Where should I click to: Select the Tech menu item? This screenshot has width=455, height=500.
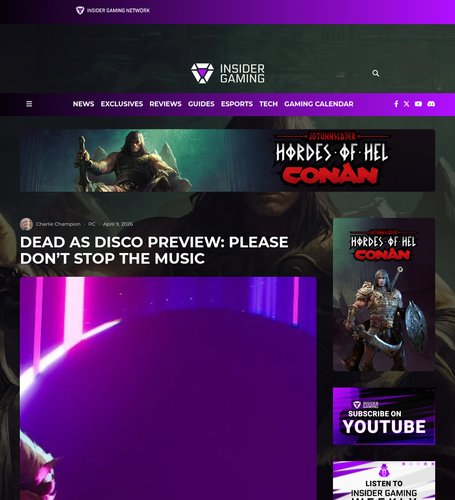point(268,104)
